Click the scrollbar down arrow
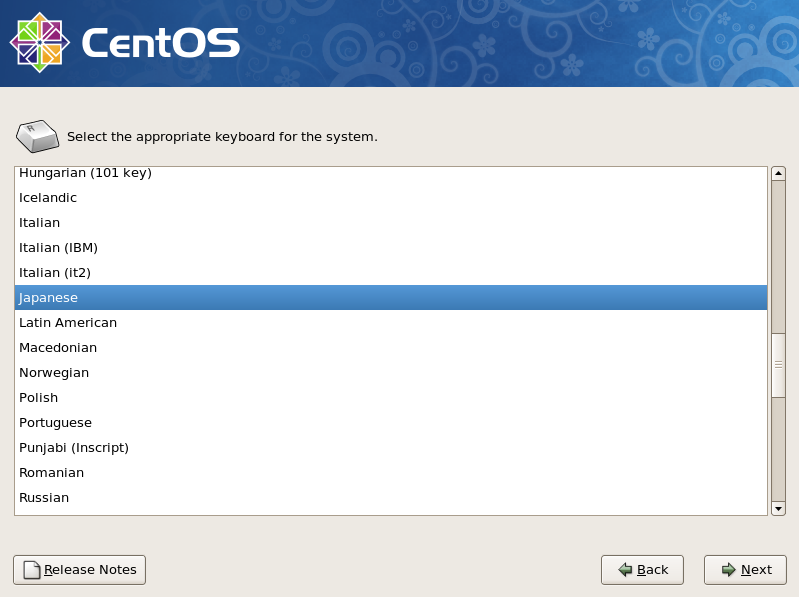Screen dimensions: 799x597 click(x=778, y=508)
